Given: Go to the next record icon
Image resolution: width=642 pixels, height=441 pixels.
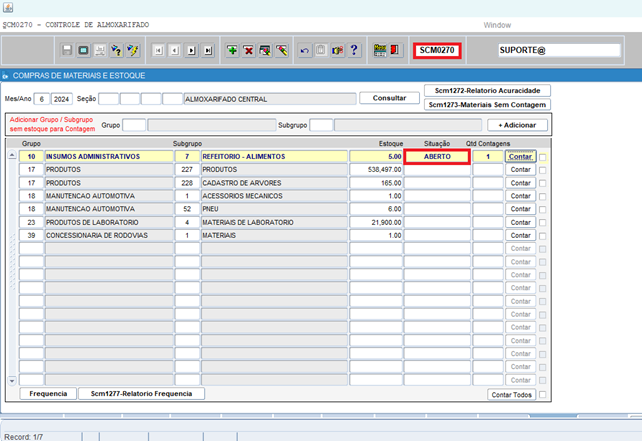Looking at the screenshot, I should point(191,50).
